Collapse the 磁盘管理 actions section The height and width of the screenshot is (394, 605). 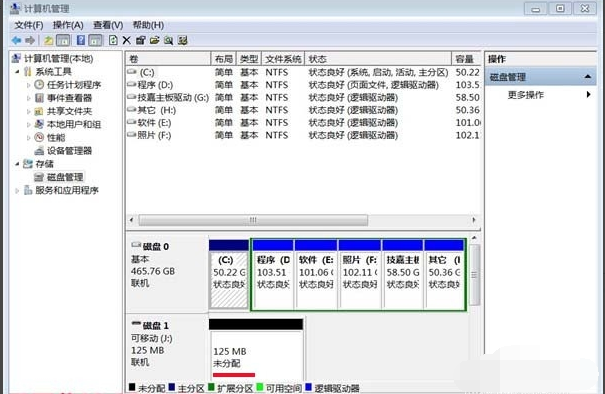click(587, 77)
